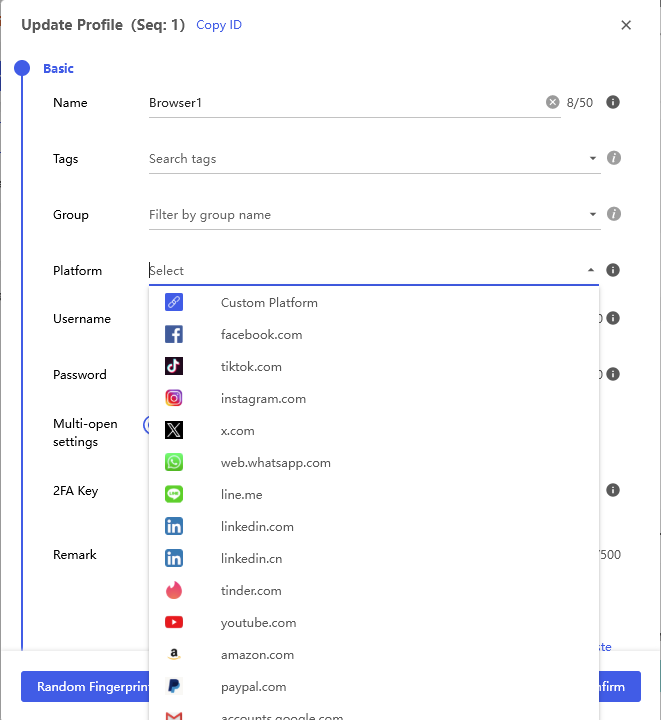Select the Custom Platform chain-link icon

point(174,302)
